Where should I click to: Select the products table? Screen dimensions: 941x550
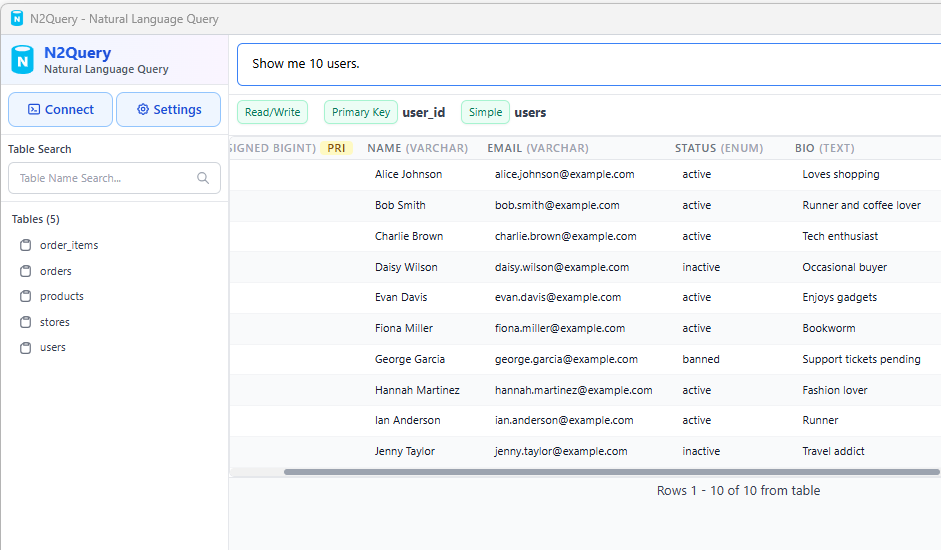point(62,296)
